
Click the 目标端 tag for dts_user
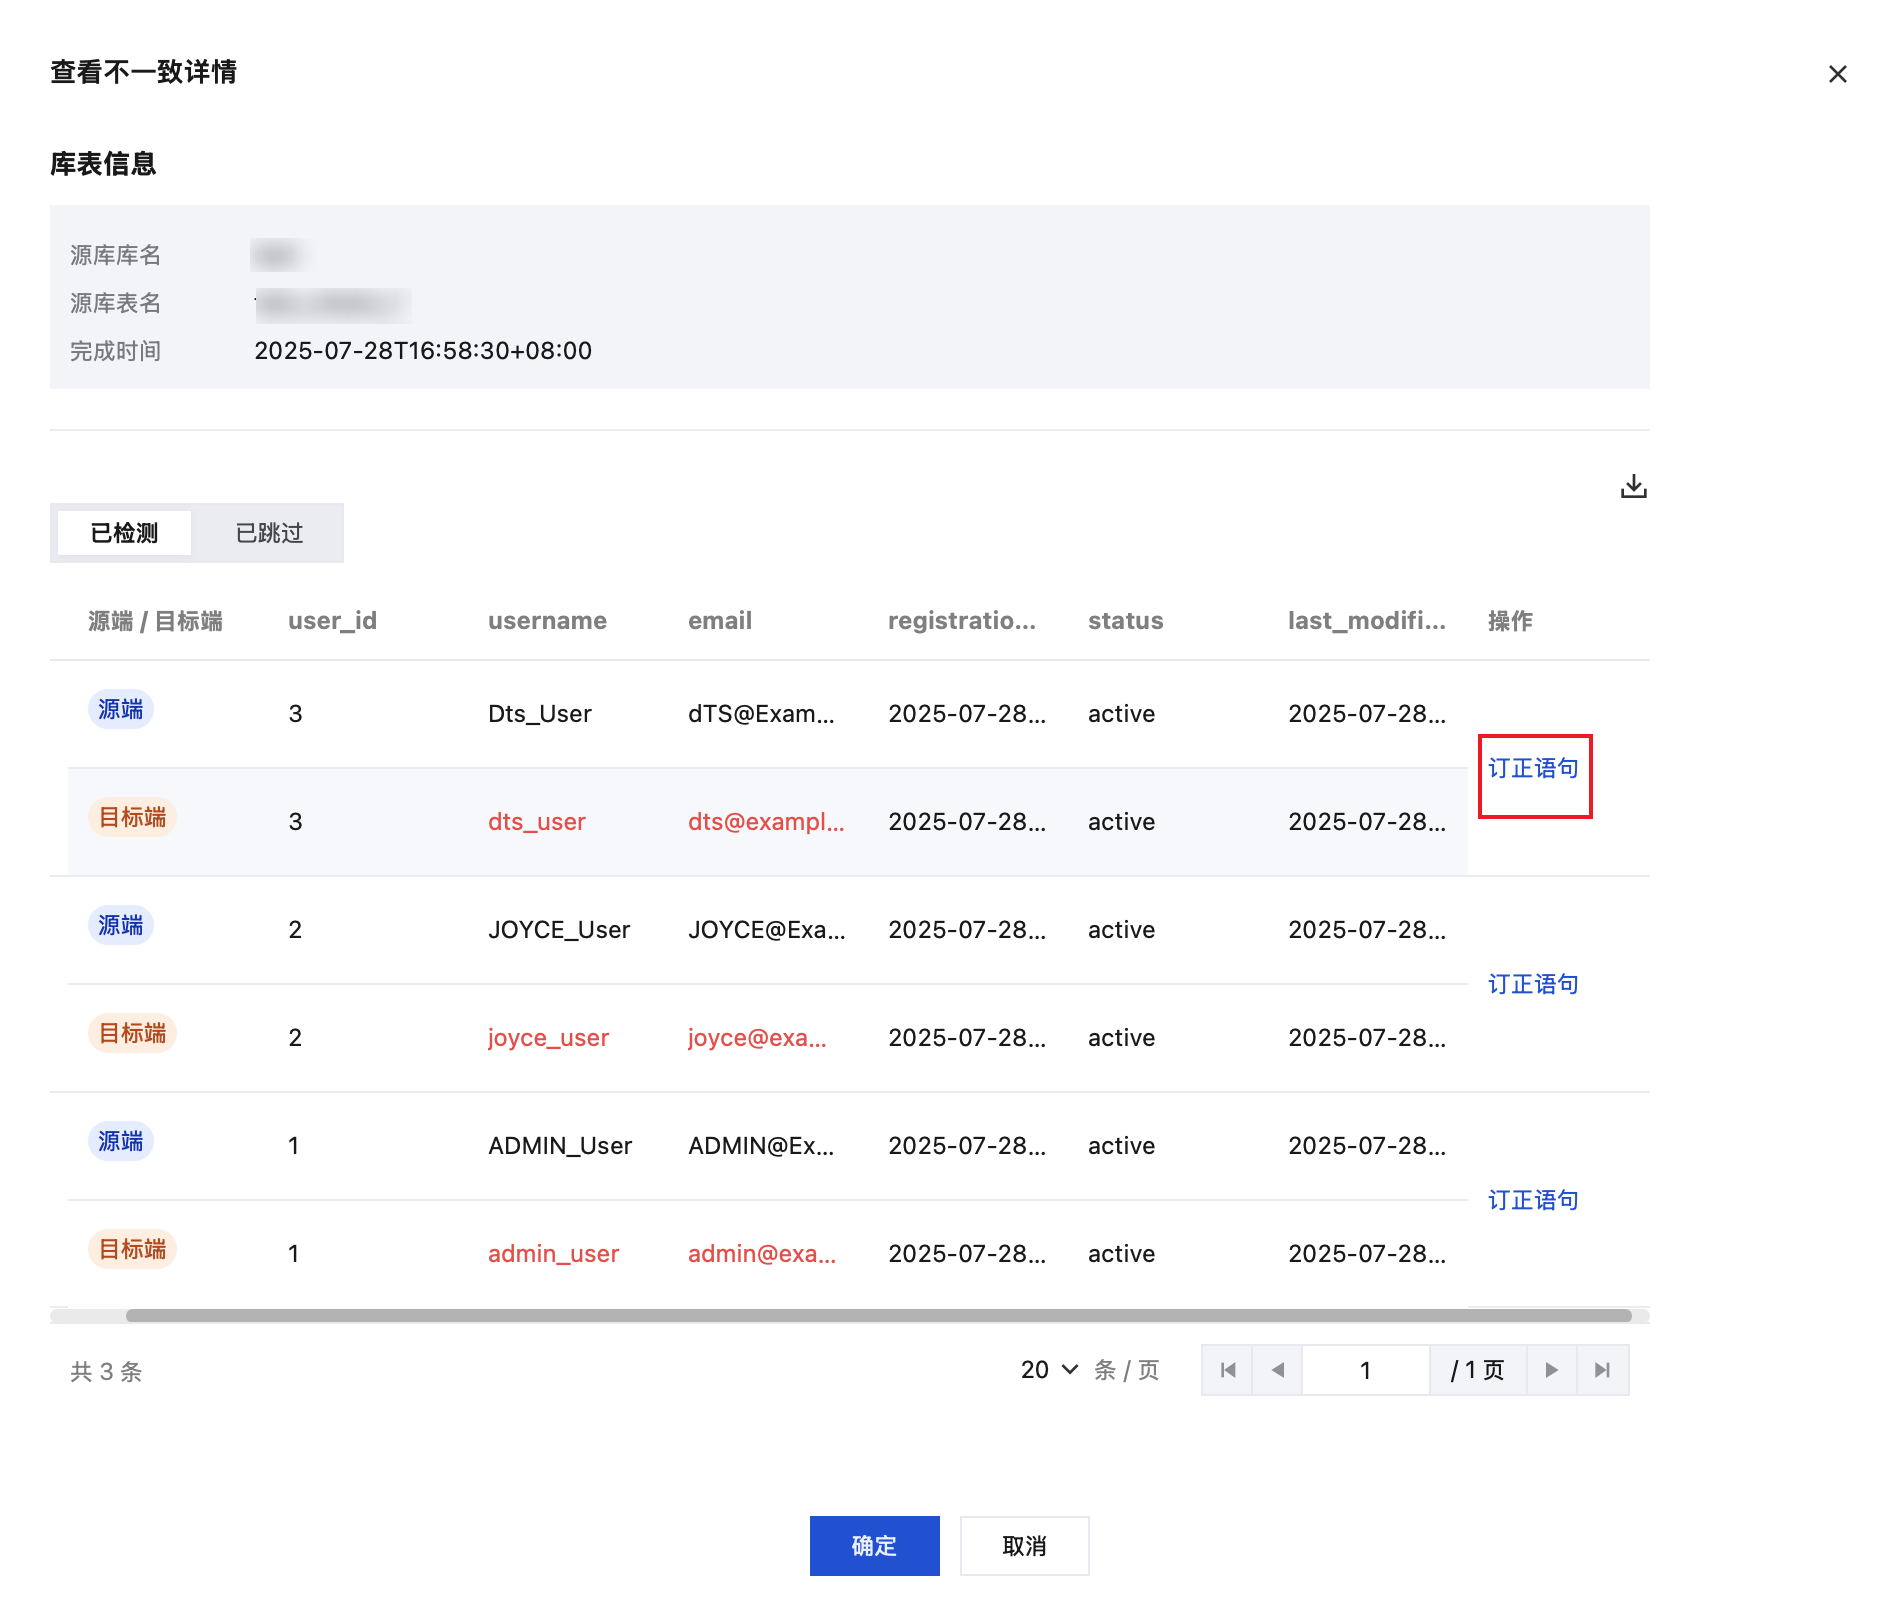(x=133, y=817)
